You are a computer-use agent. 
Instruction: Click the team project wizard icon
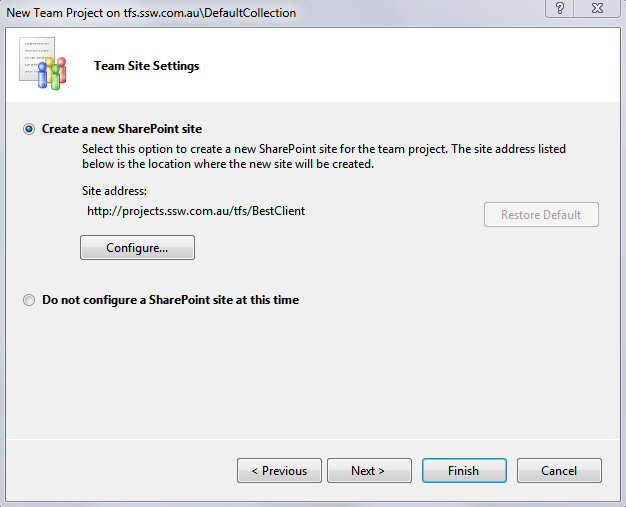click(x=42, y=65)
